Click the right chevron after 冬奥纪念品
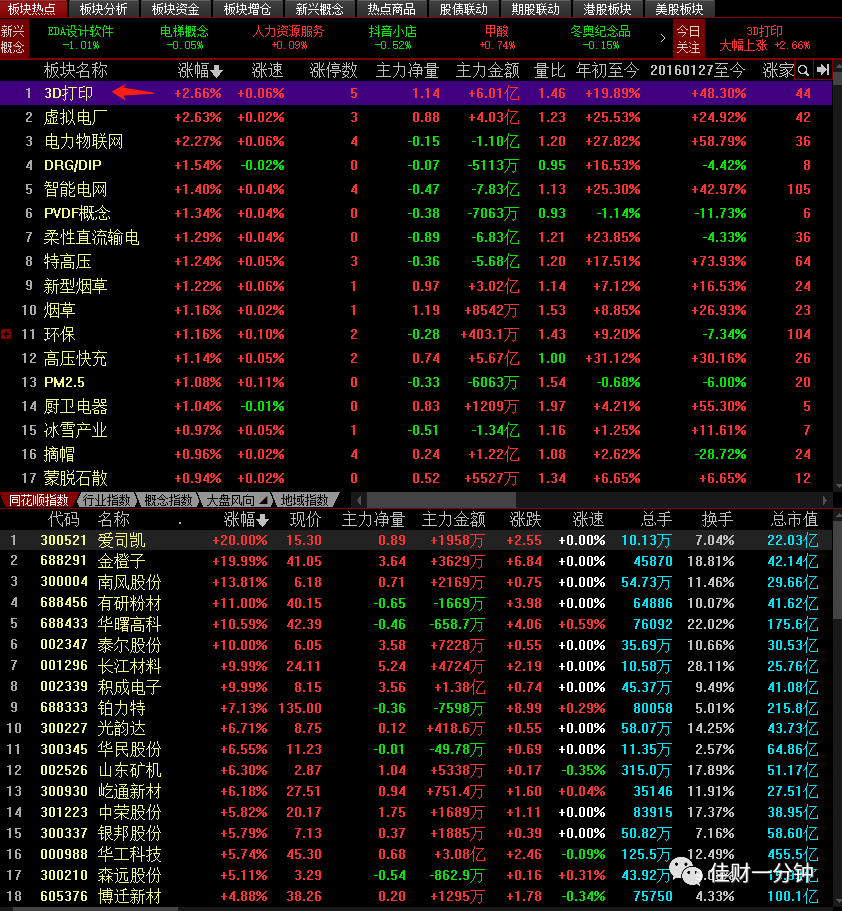 coord(663,38)
